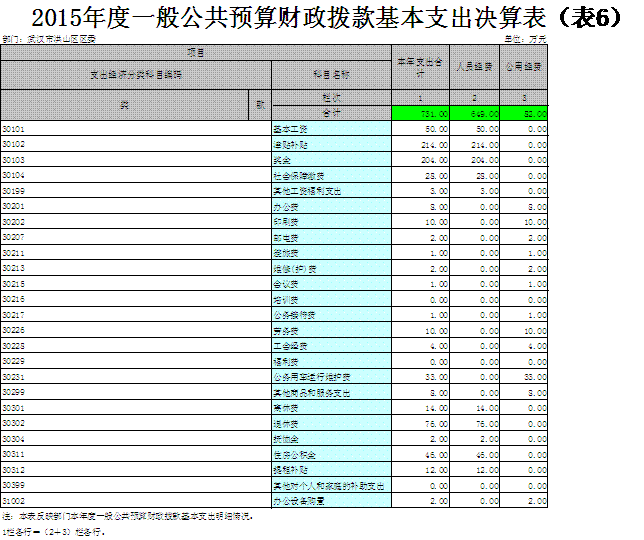
Task: Click the green total cell showing 731.00
Action: (x=420, y=114)
